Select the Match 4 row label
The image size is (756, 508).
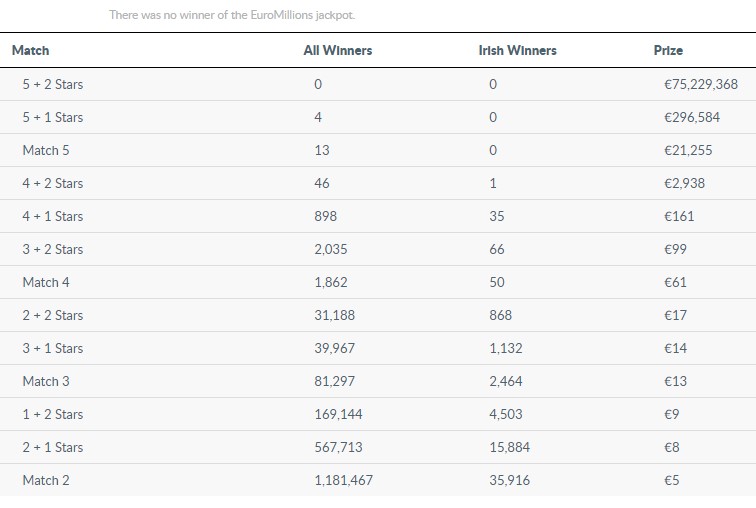point(46,283)
